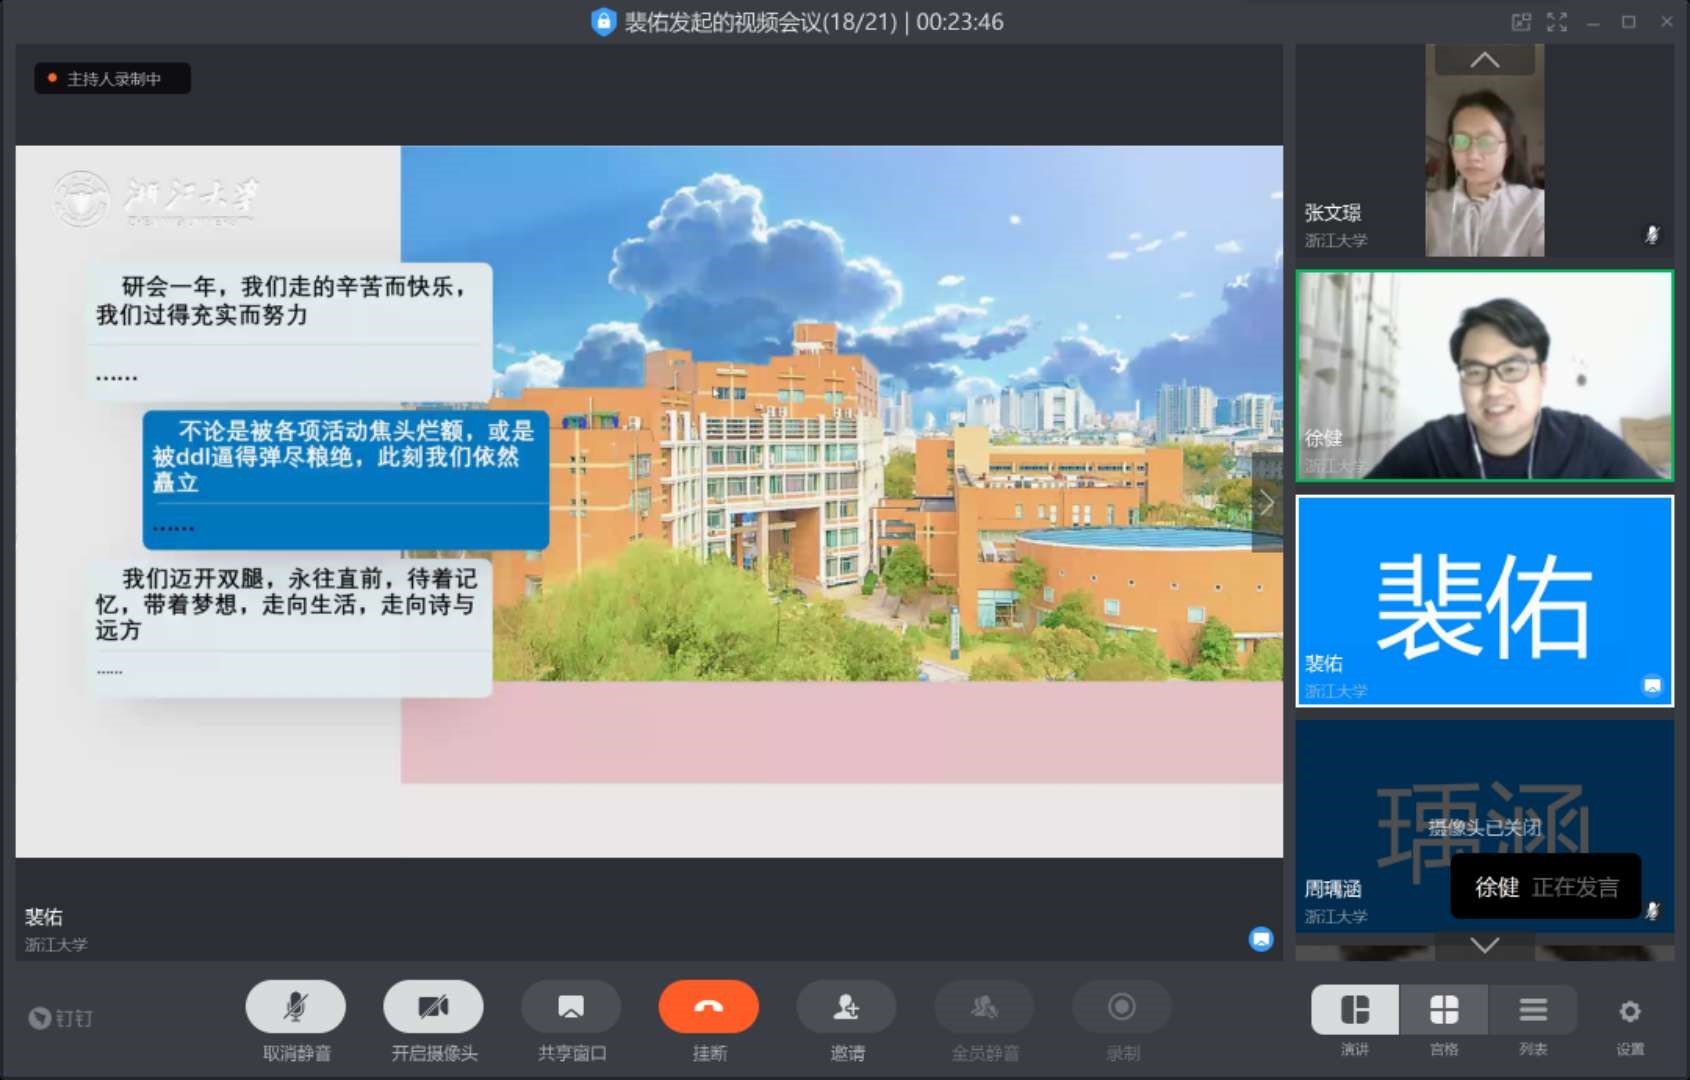Open 设置 settings gear
The image size is (1690, 1080).
(x=1629, y=1012)
